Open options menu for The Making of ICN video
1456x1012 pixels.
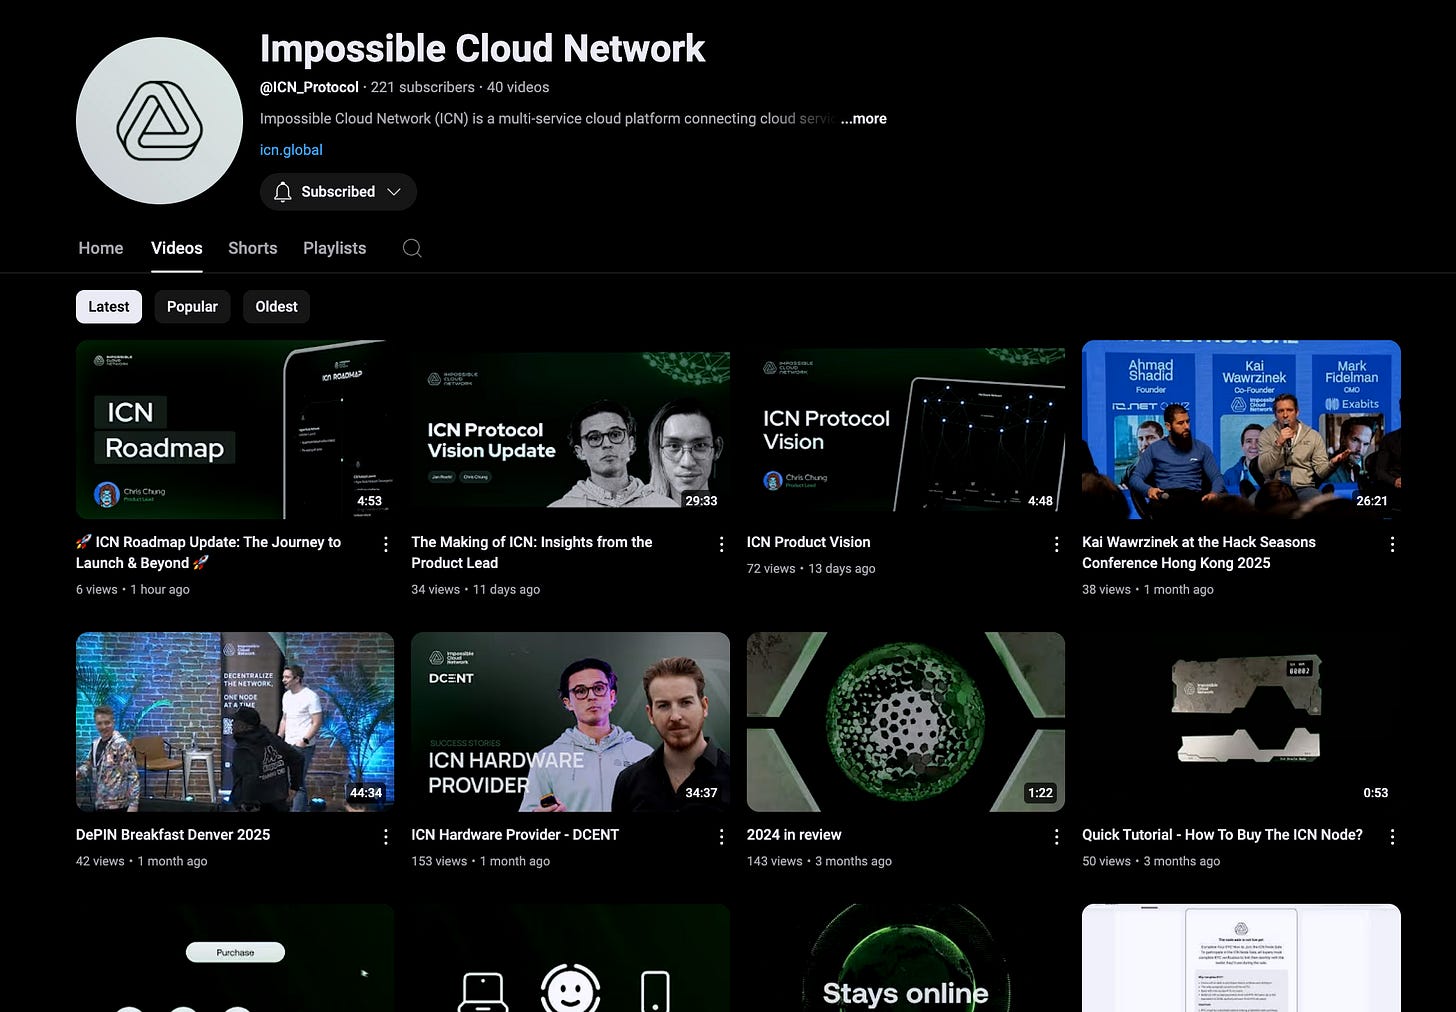click(x=721, y=544)
